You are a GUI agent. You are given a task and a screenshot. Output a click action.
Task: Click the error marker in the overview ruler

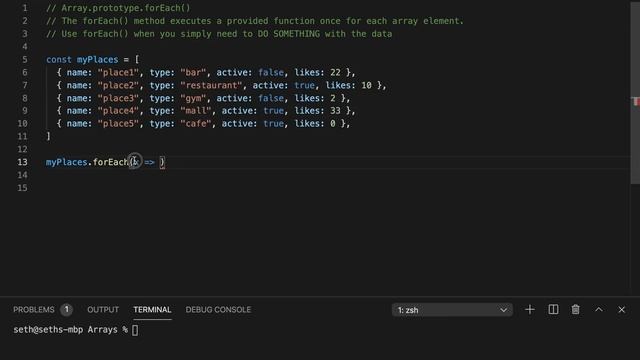coord(636,102)
